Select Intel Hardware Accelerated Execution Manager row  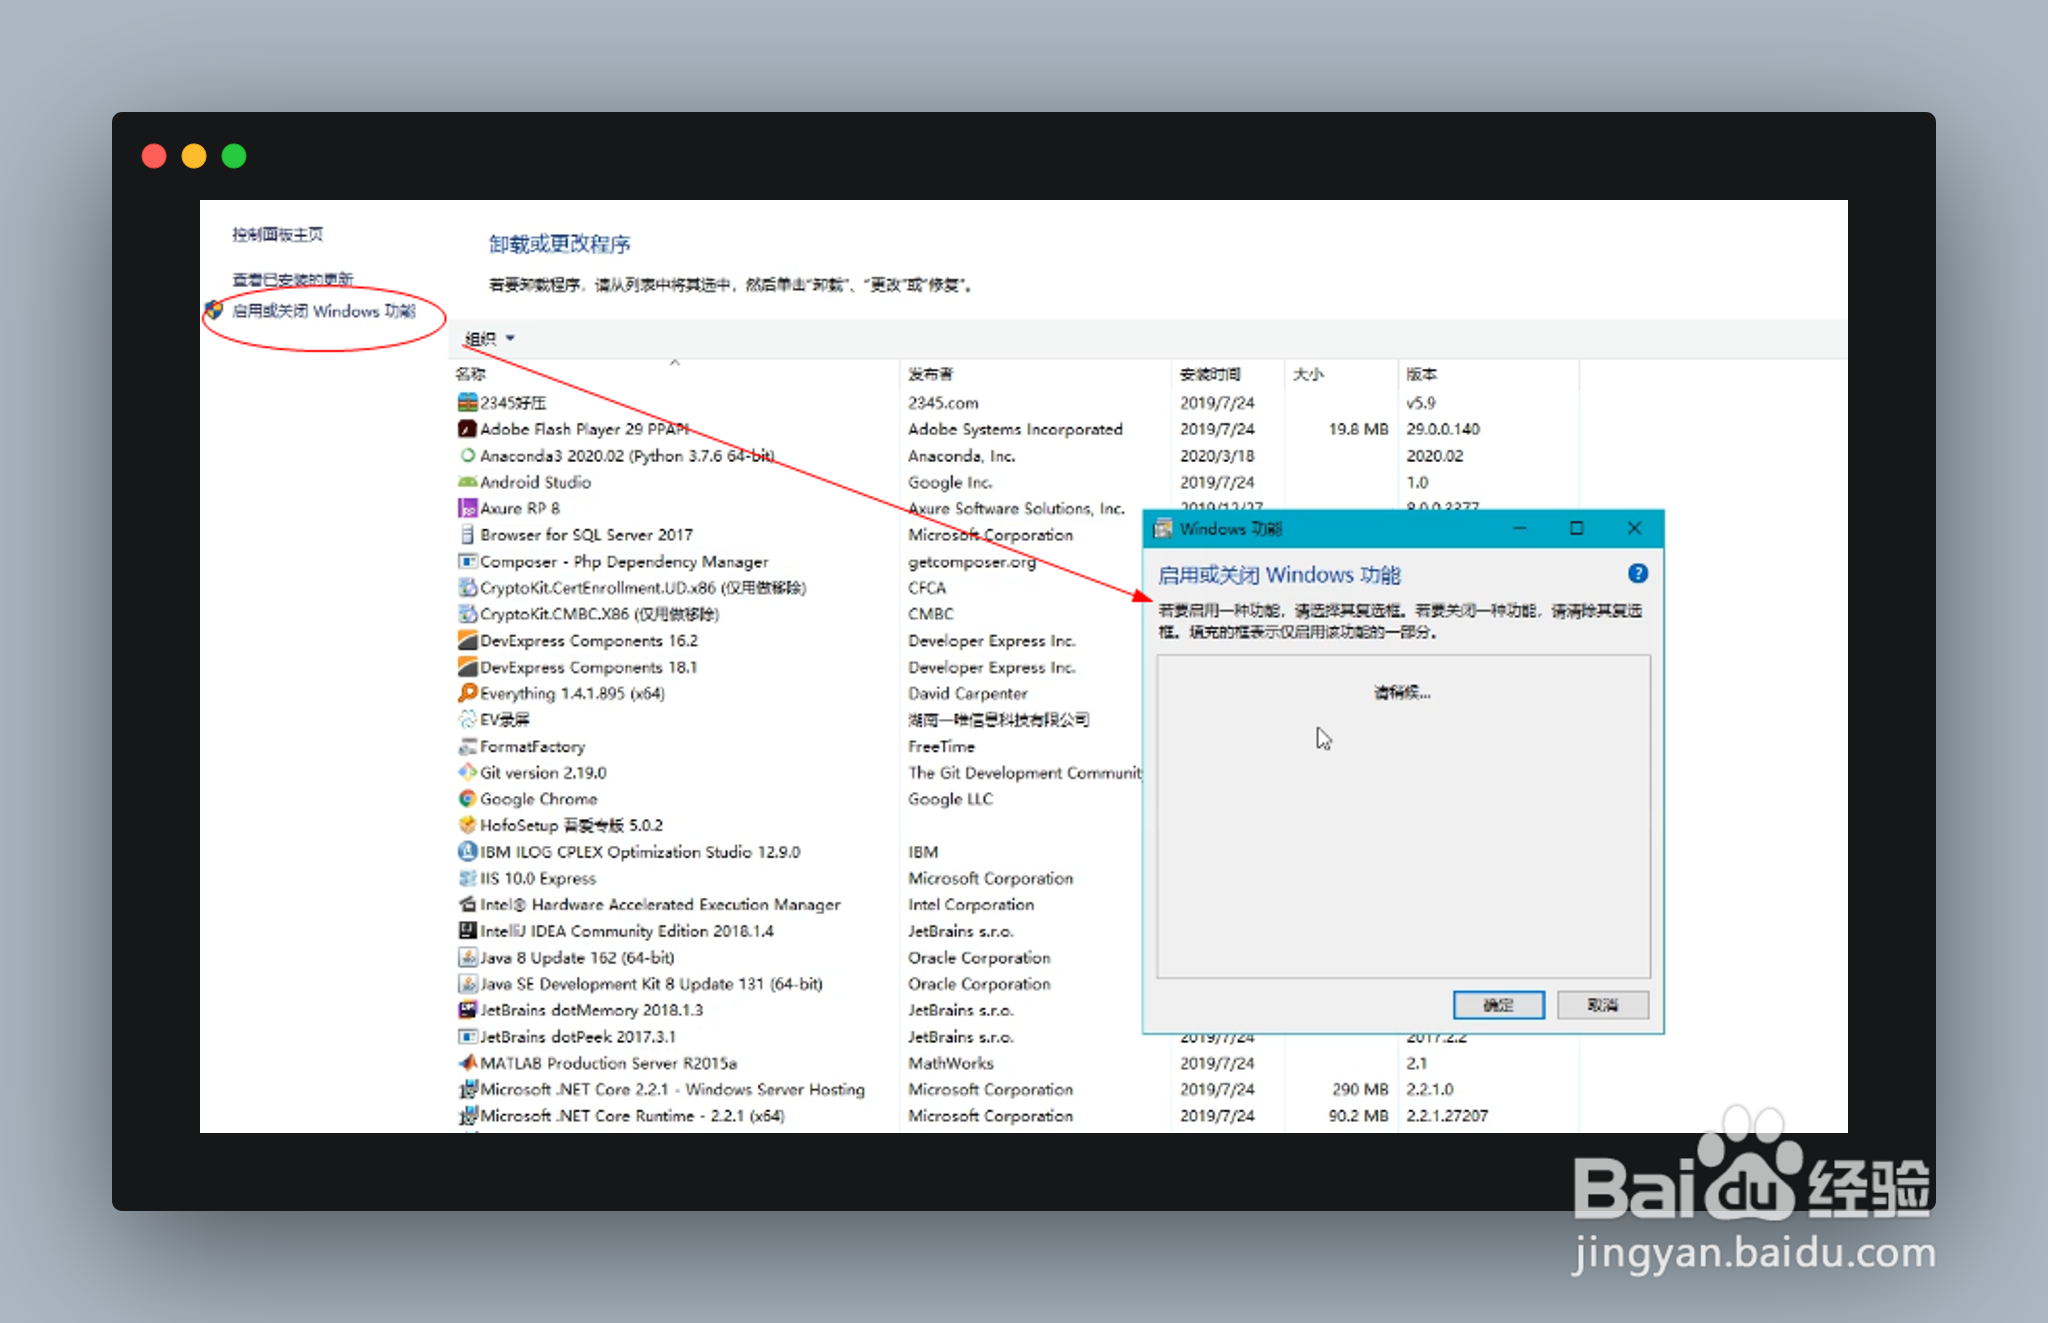coord(649,904)
